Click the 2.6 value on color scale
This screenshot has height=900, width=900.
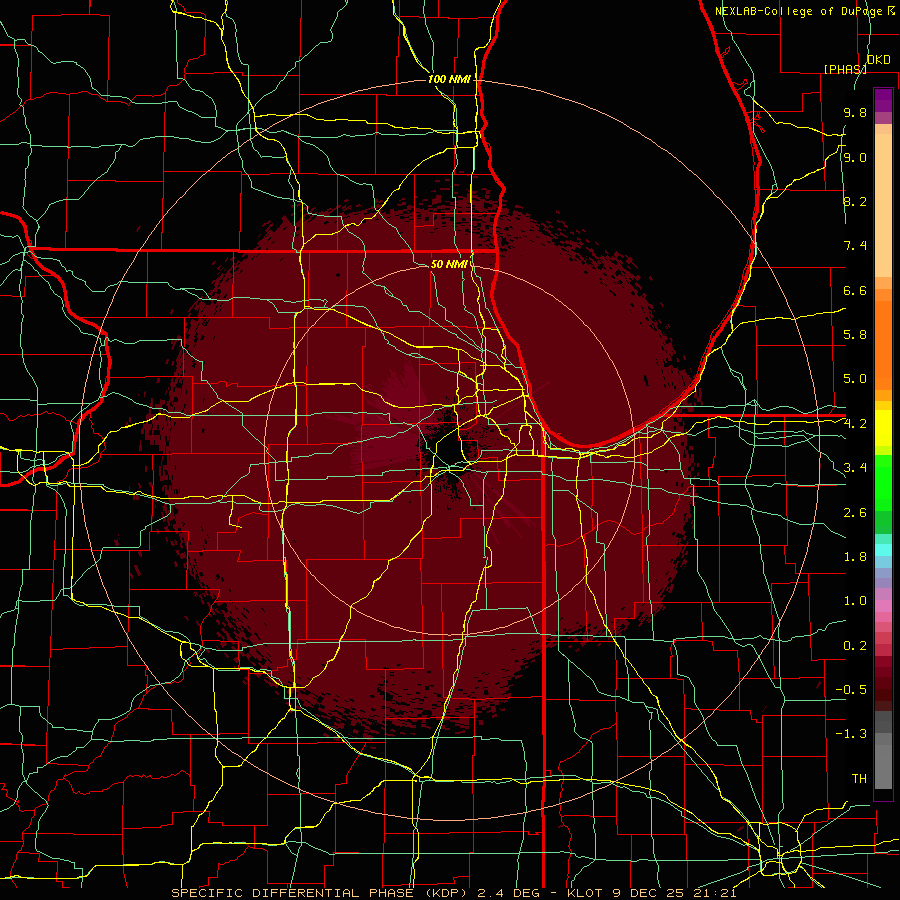coord(855,513)
